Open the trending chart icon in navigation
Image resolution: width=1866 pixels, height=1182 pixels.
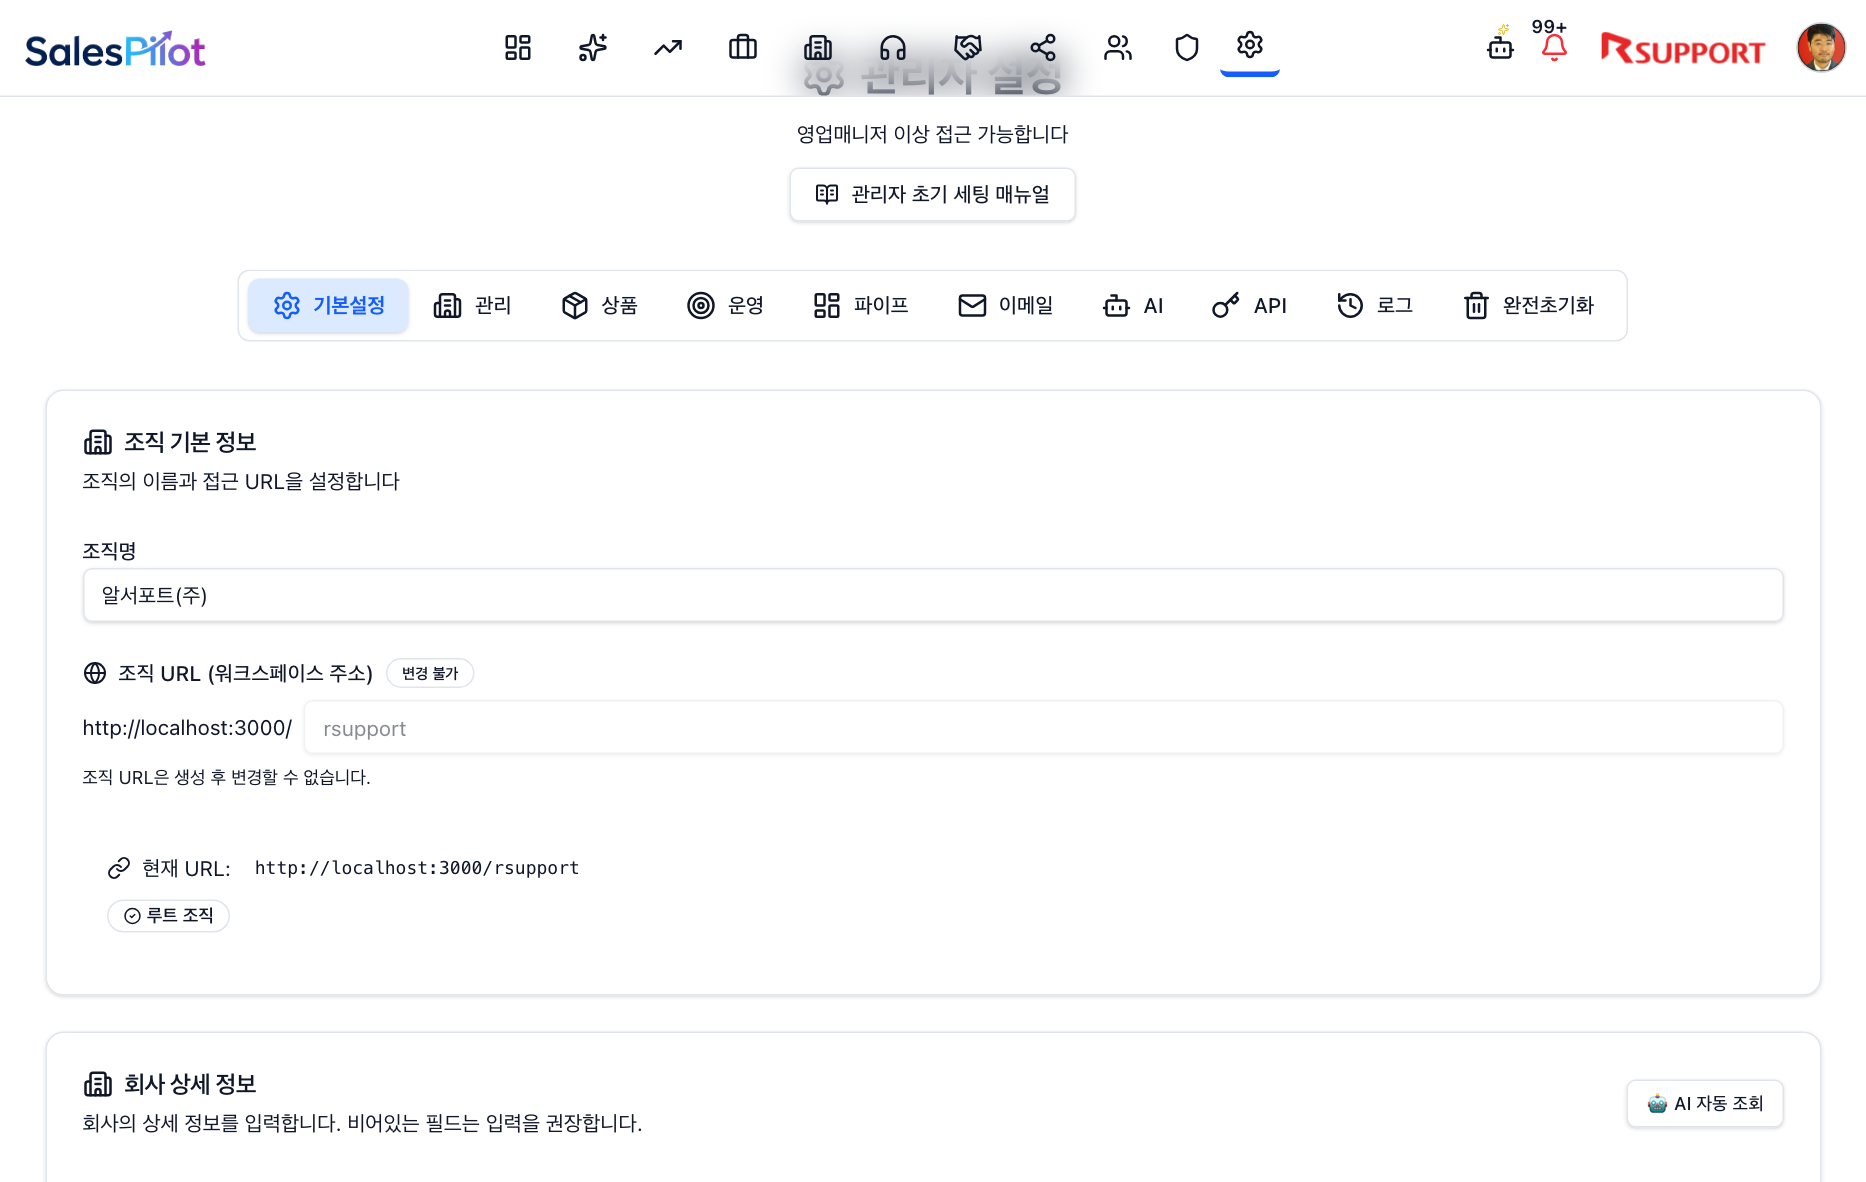668,47
